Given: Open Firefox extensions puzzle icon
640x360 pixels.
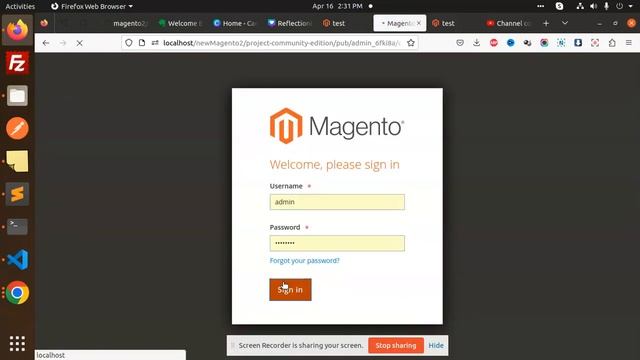Looking at the screenshot, I should 612,43.
